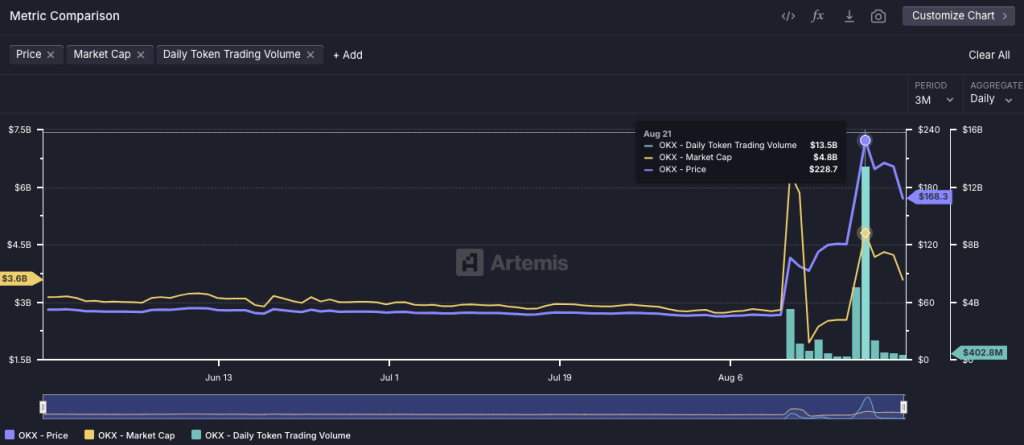The width and height of the screenshot is (1024, 445).
Task: Remove Daily Token Trading Volume chip
Action: [x=311, y=55]
